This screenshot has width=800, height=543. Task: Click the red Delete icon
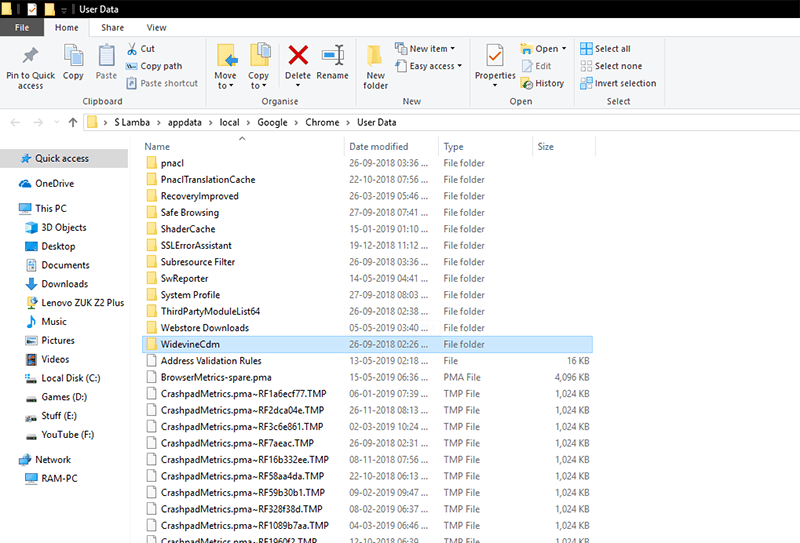click(298, 55)
